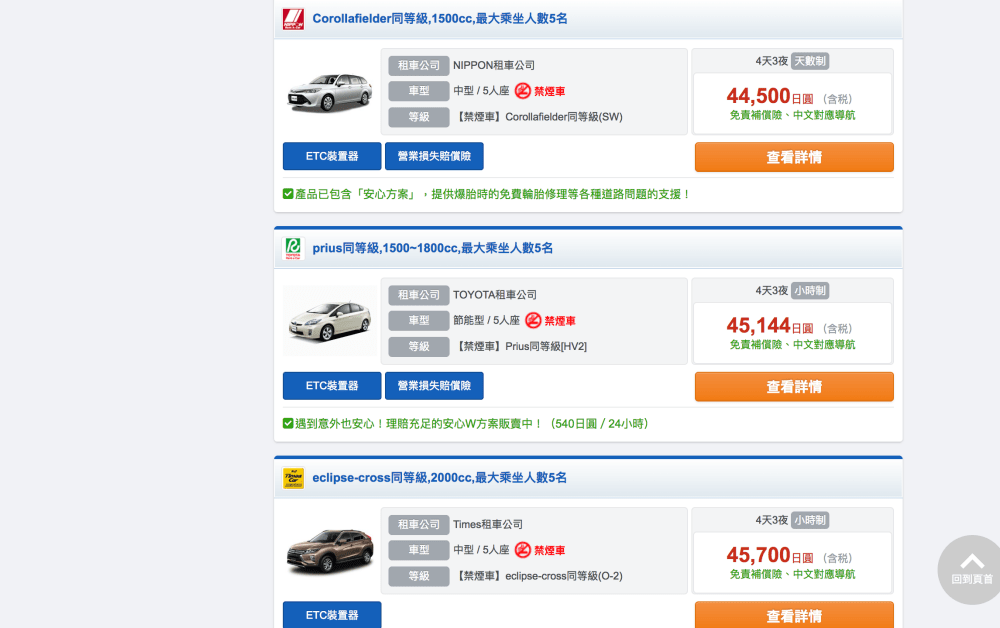
Task: Click green checkmark beside 安心方案 notice
Action: [x=288, y=194]
